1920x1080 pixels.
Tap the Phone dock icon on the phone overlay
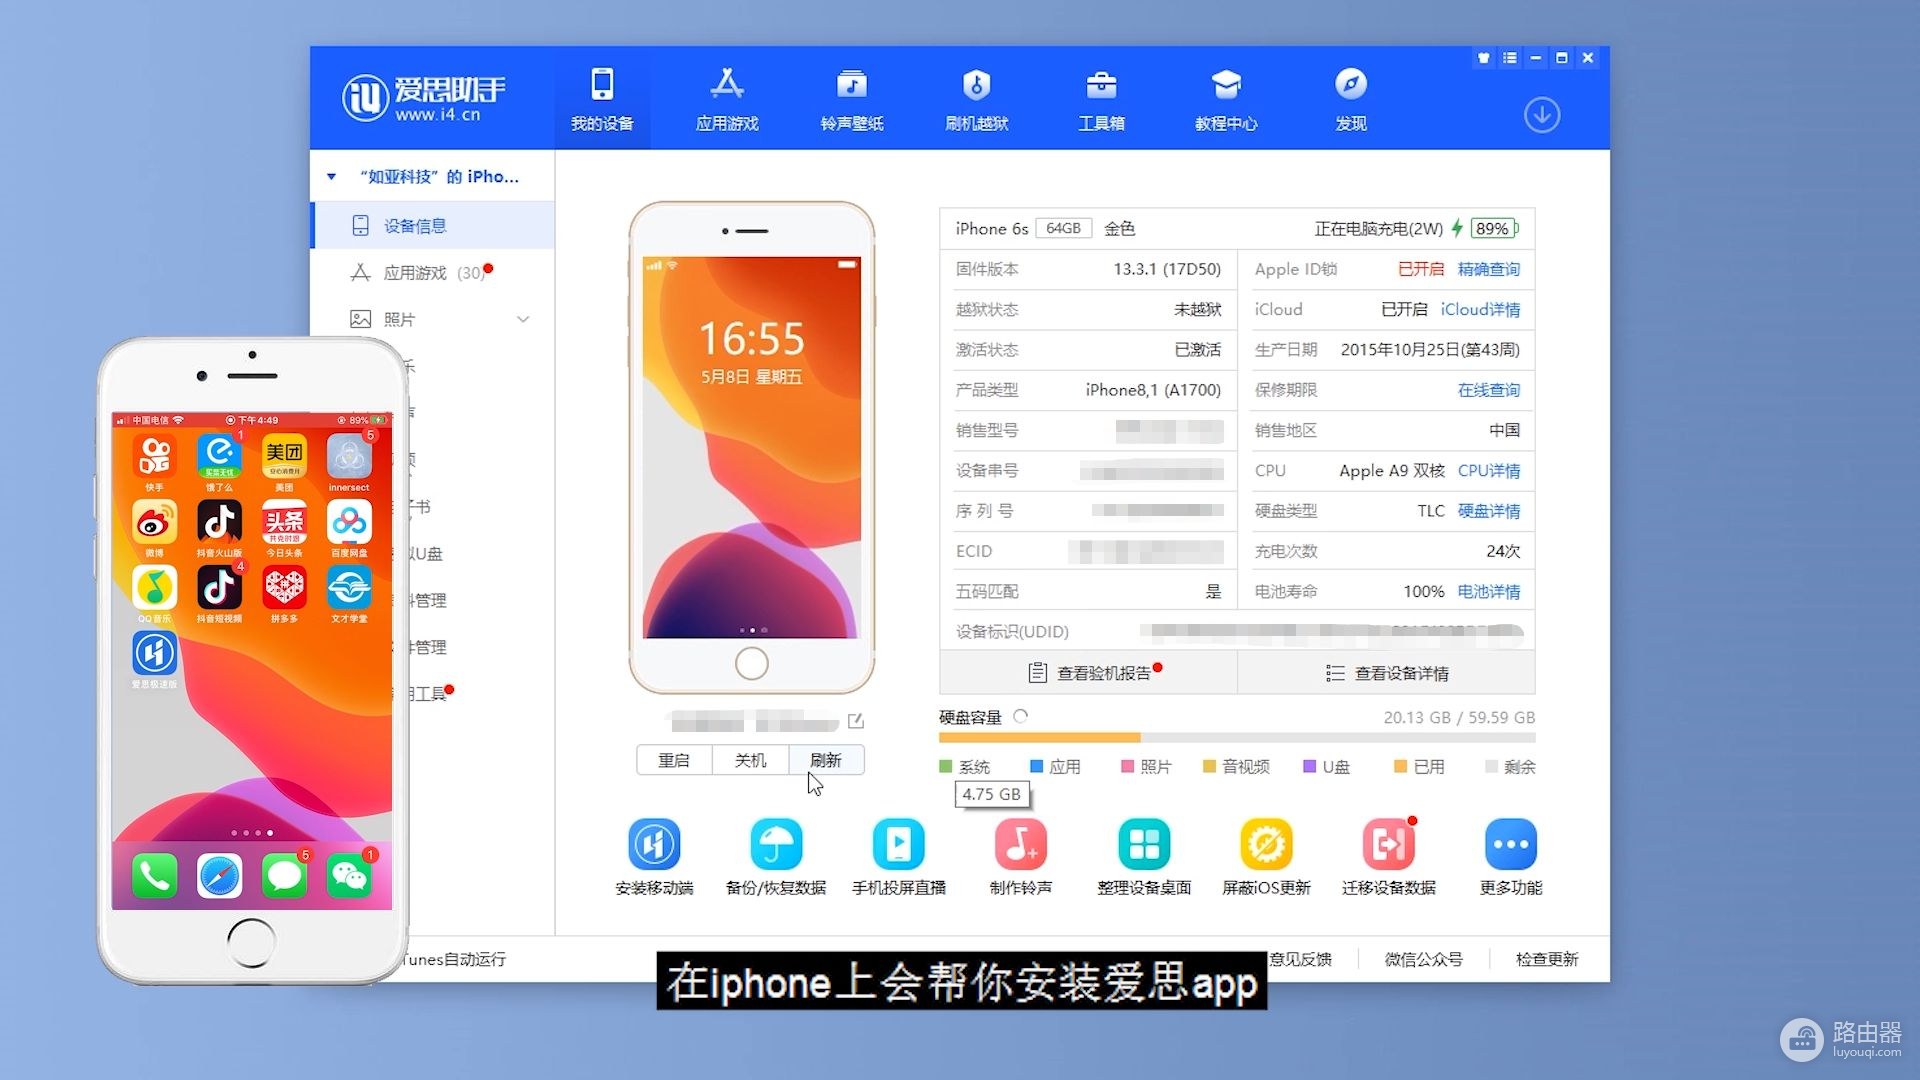pos(155,877)
